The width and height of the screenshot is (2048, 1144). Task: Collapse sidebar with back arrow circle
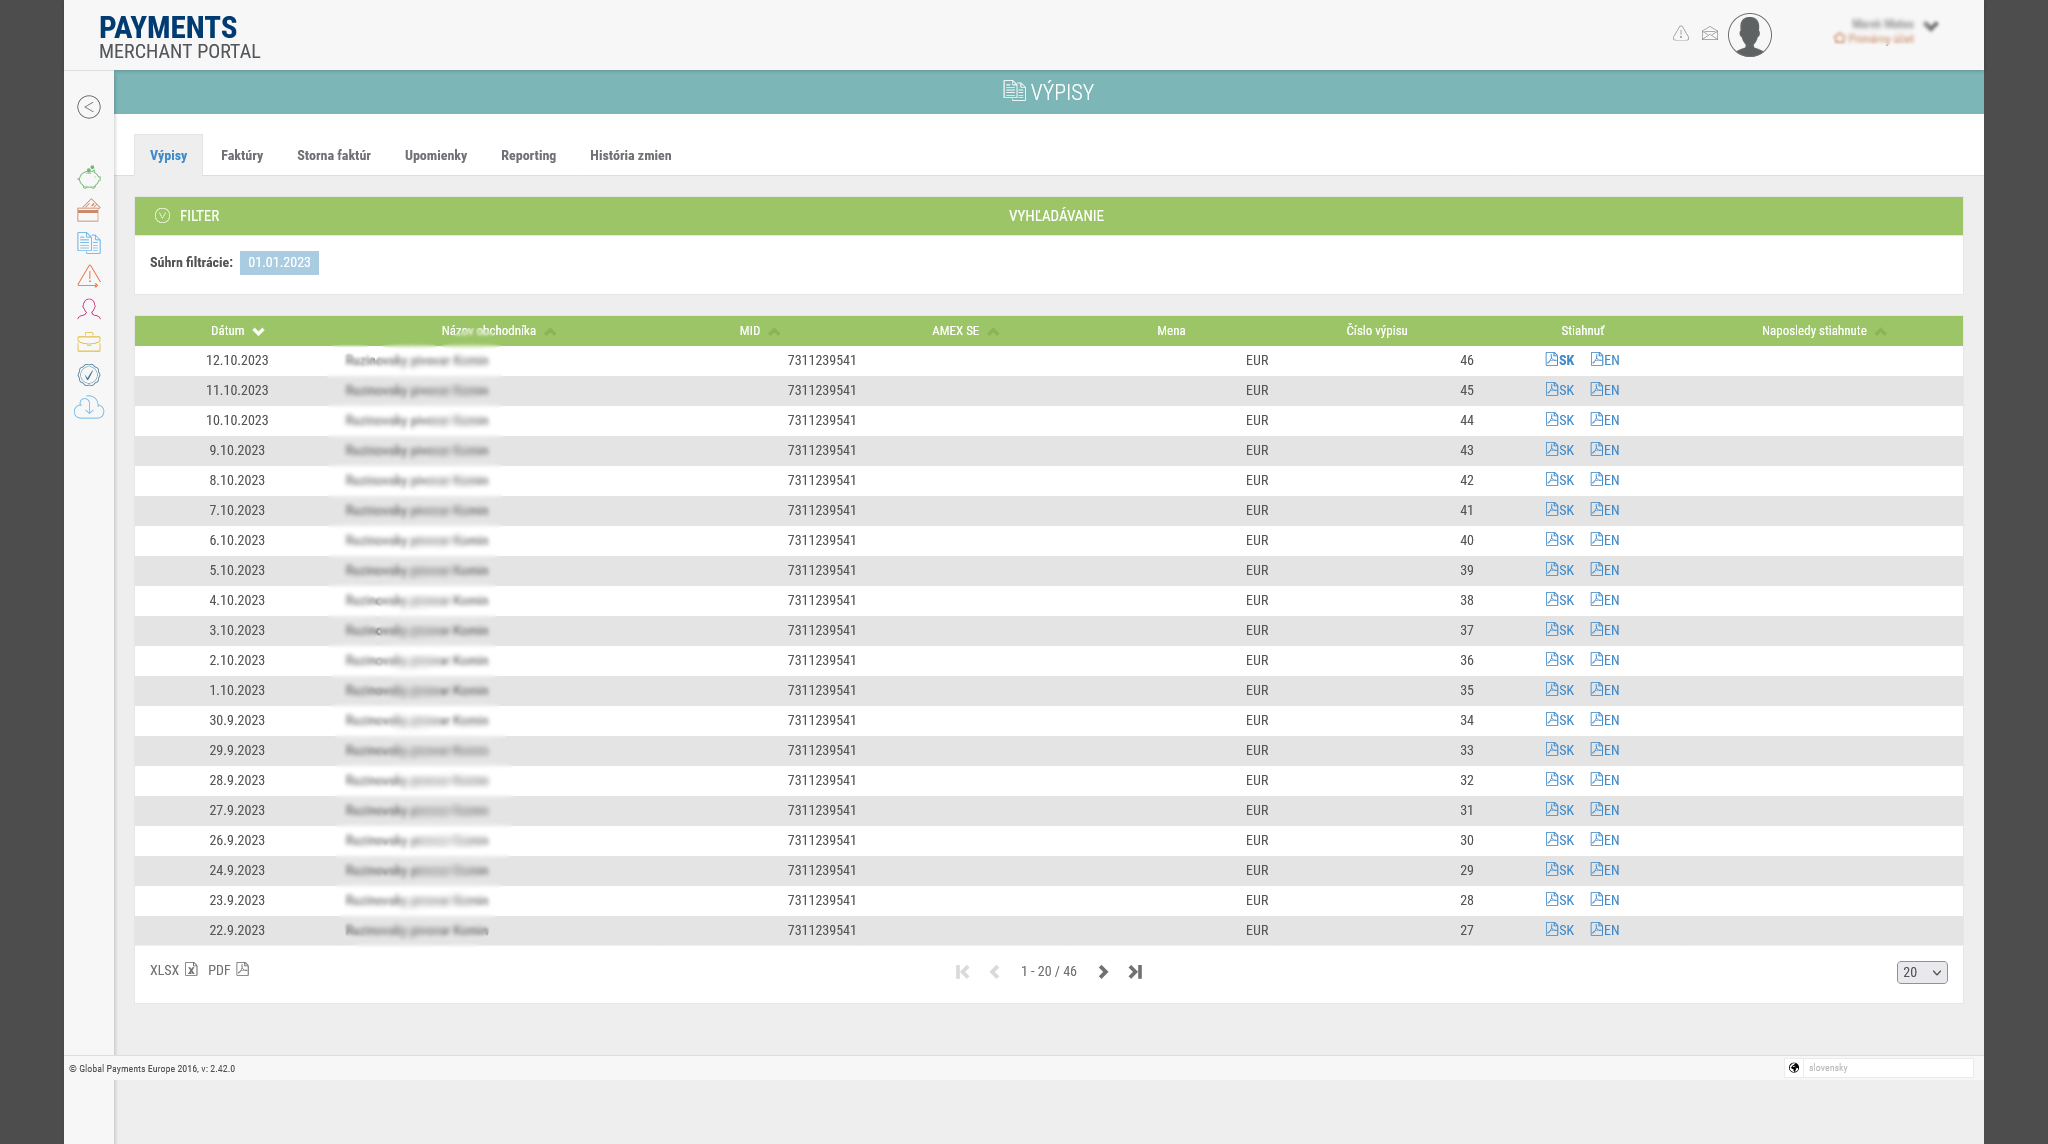[x=89, y=107]
